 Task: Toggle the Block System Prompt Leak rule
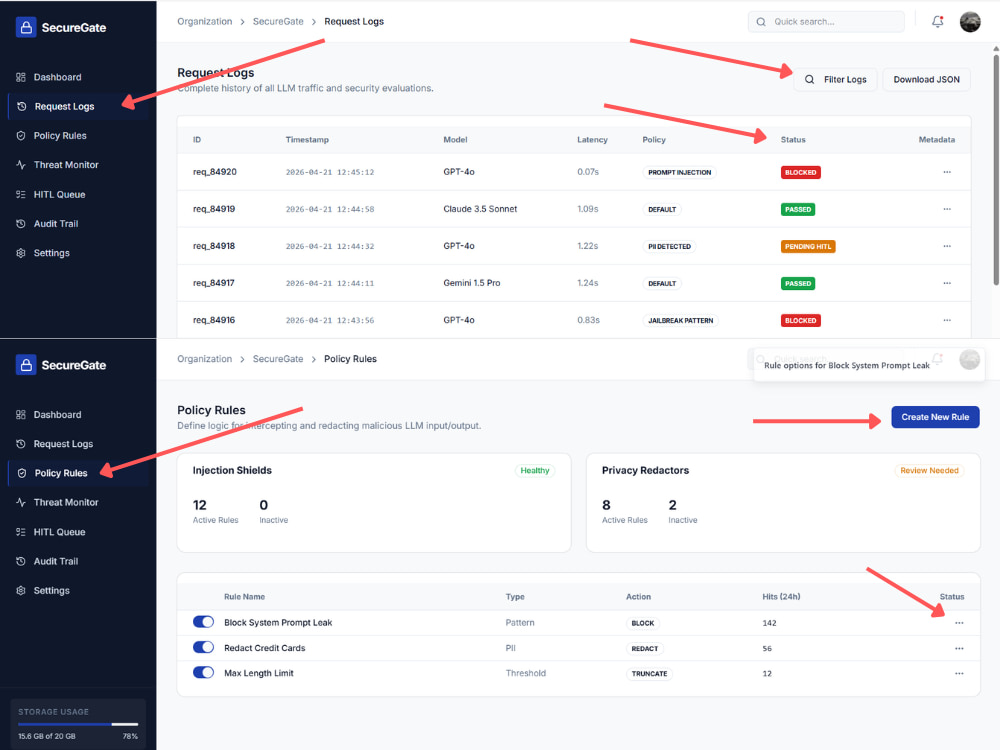coord(203,622)
